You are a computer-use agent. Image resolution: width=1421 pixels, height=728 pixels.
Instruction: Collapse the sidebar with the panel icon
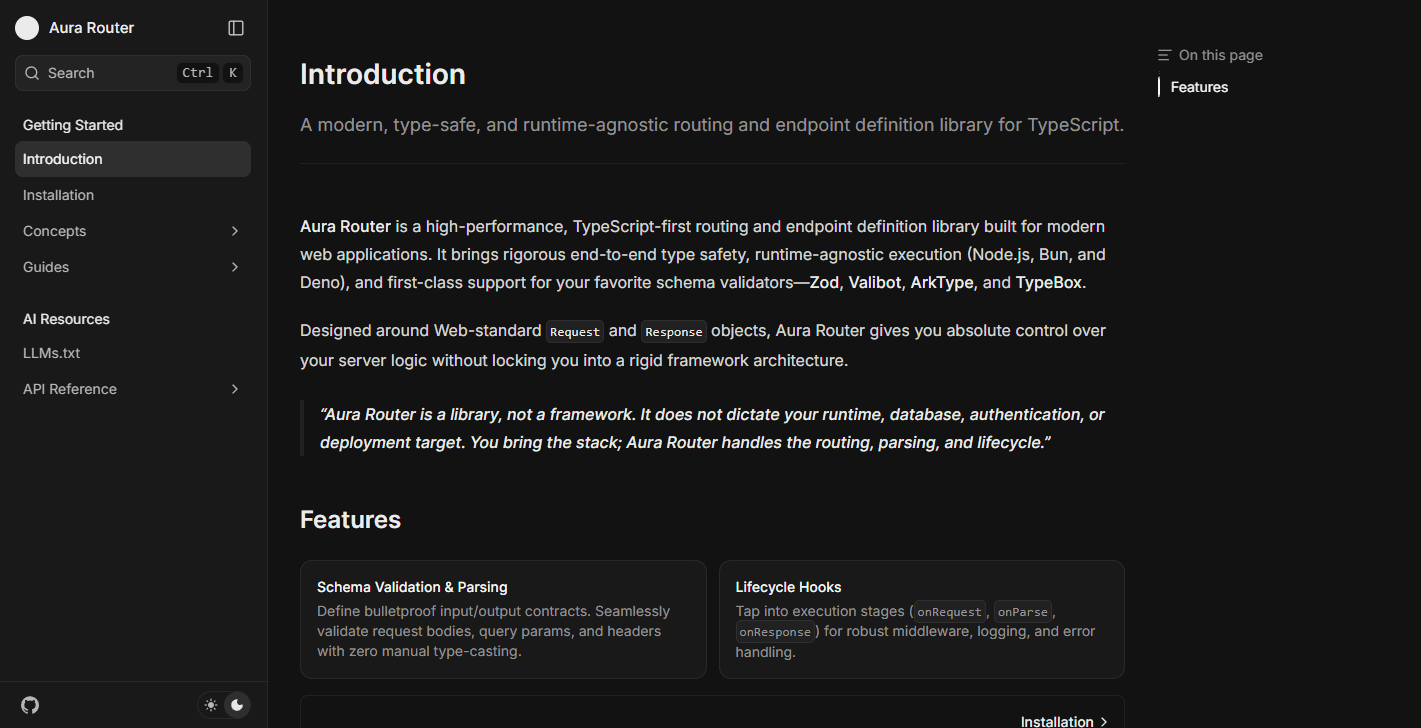coord(236,28)
